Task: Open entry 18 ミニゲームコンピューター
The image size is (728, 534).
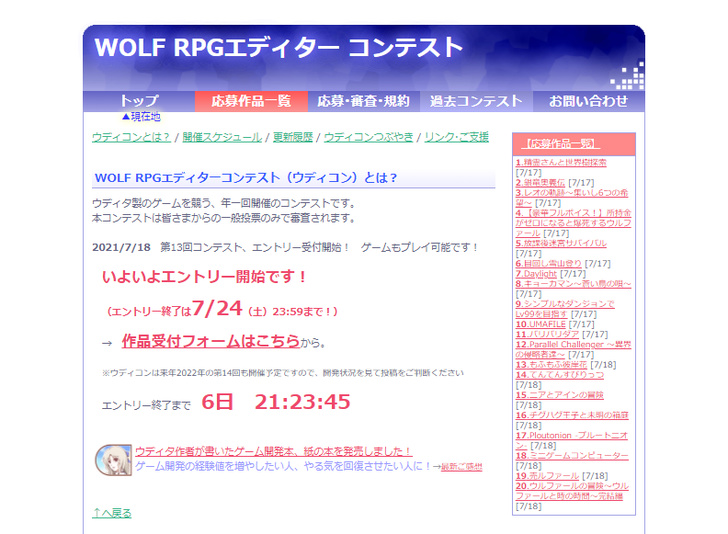Action: click(x=572, y=456)
